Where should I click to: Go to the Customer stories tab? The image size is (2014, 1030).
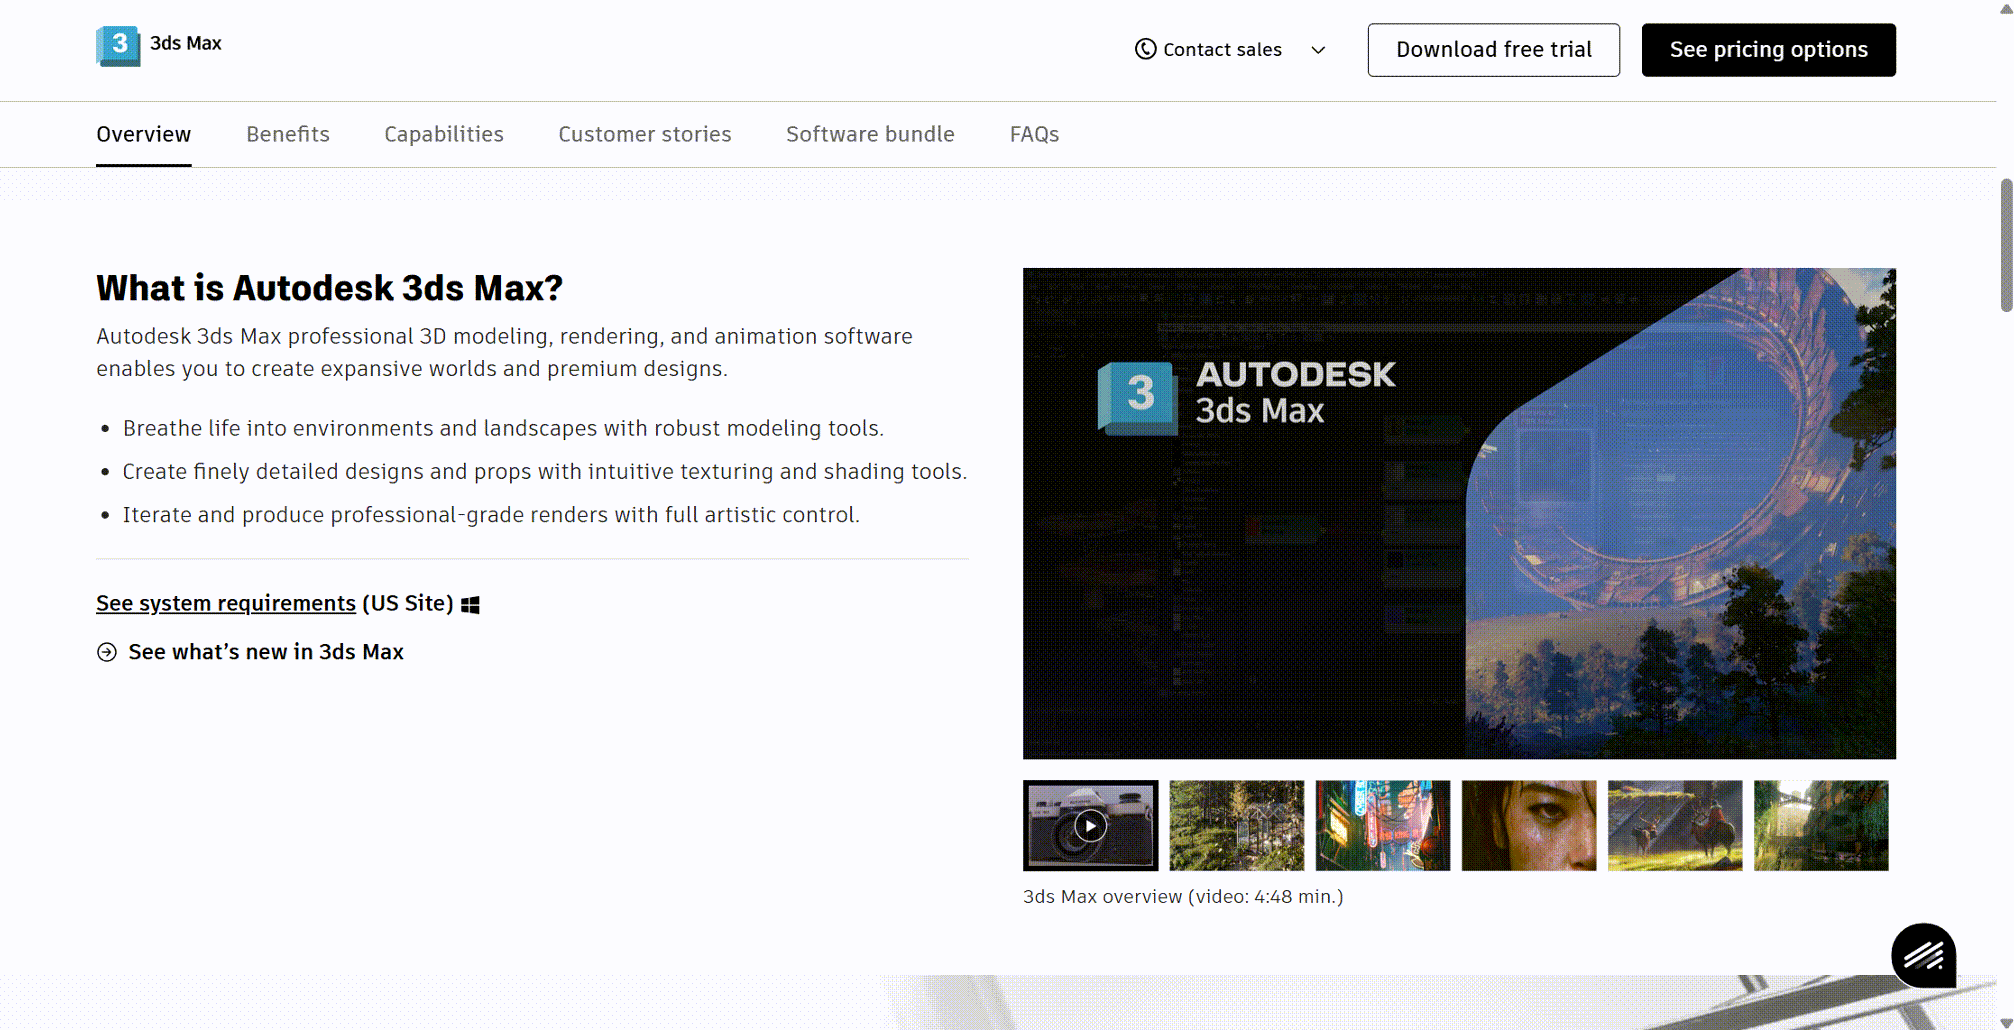645,134
